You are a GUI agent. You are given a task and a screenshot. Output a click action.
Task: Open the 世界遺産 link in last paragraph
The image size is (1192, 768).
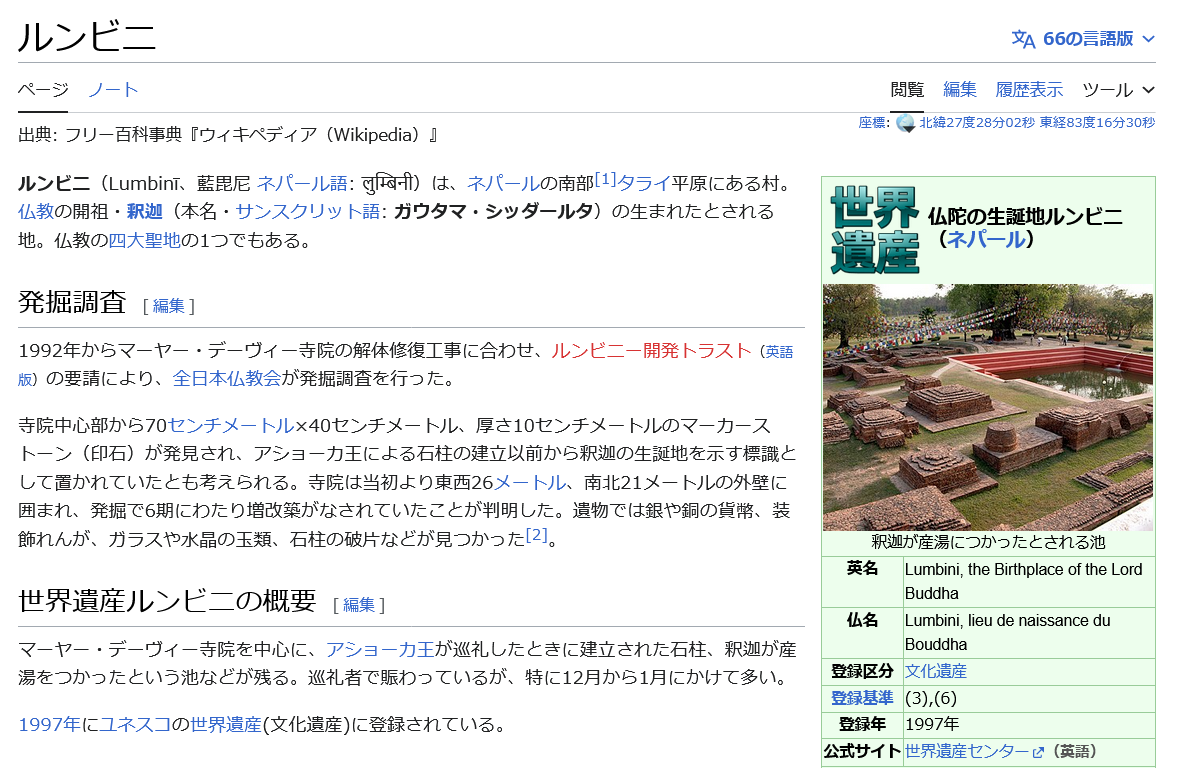click(x=226, y=724)
